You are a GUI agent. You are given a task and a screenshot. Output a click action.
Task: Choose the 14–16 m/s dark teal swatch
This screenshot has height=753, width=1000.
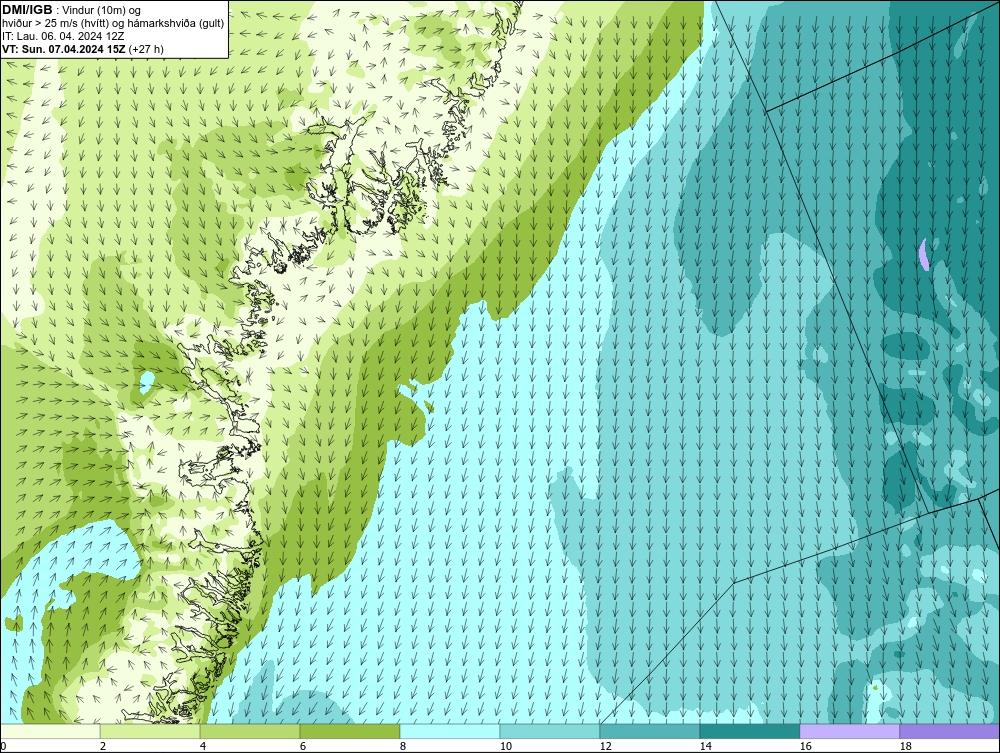pos(749,731)
